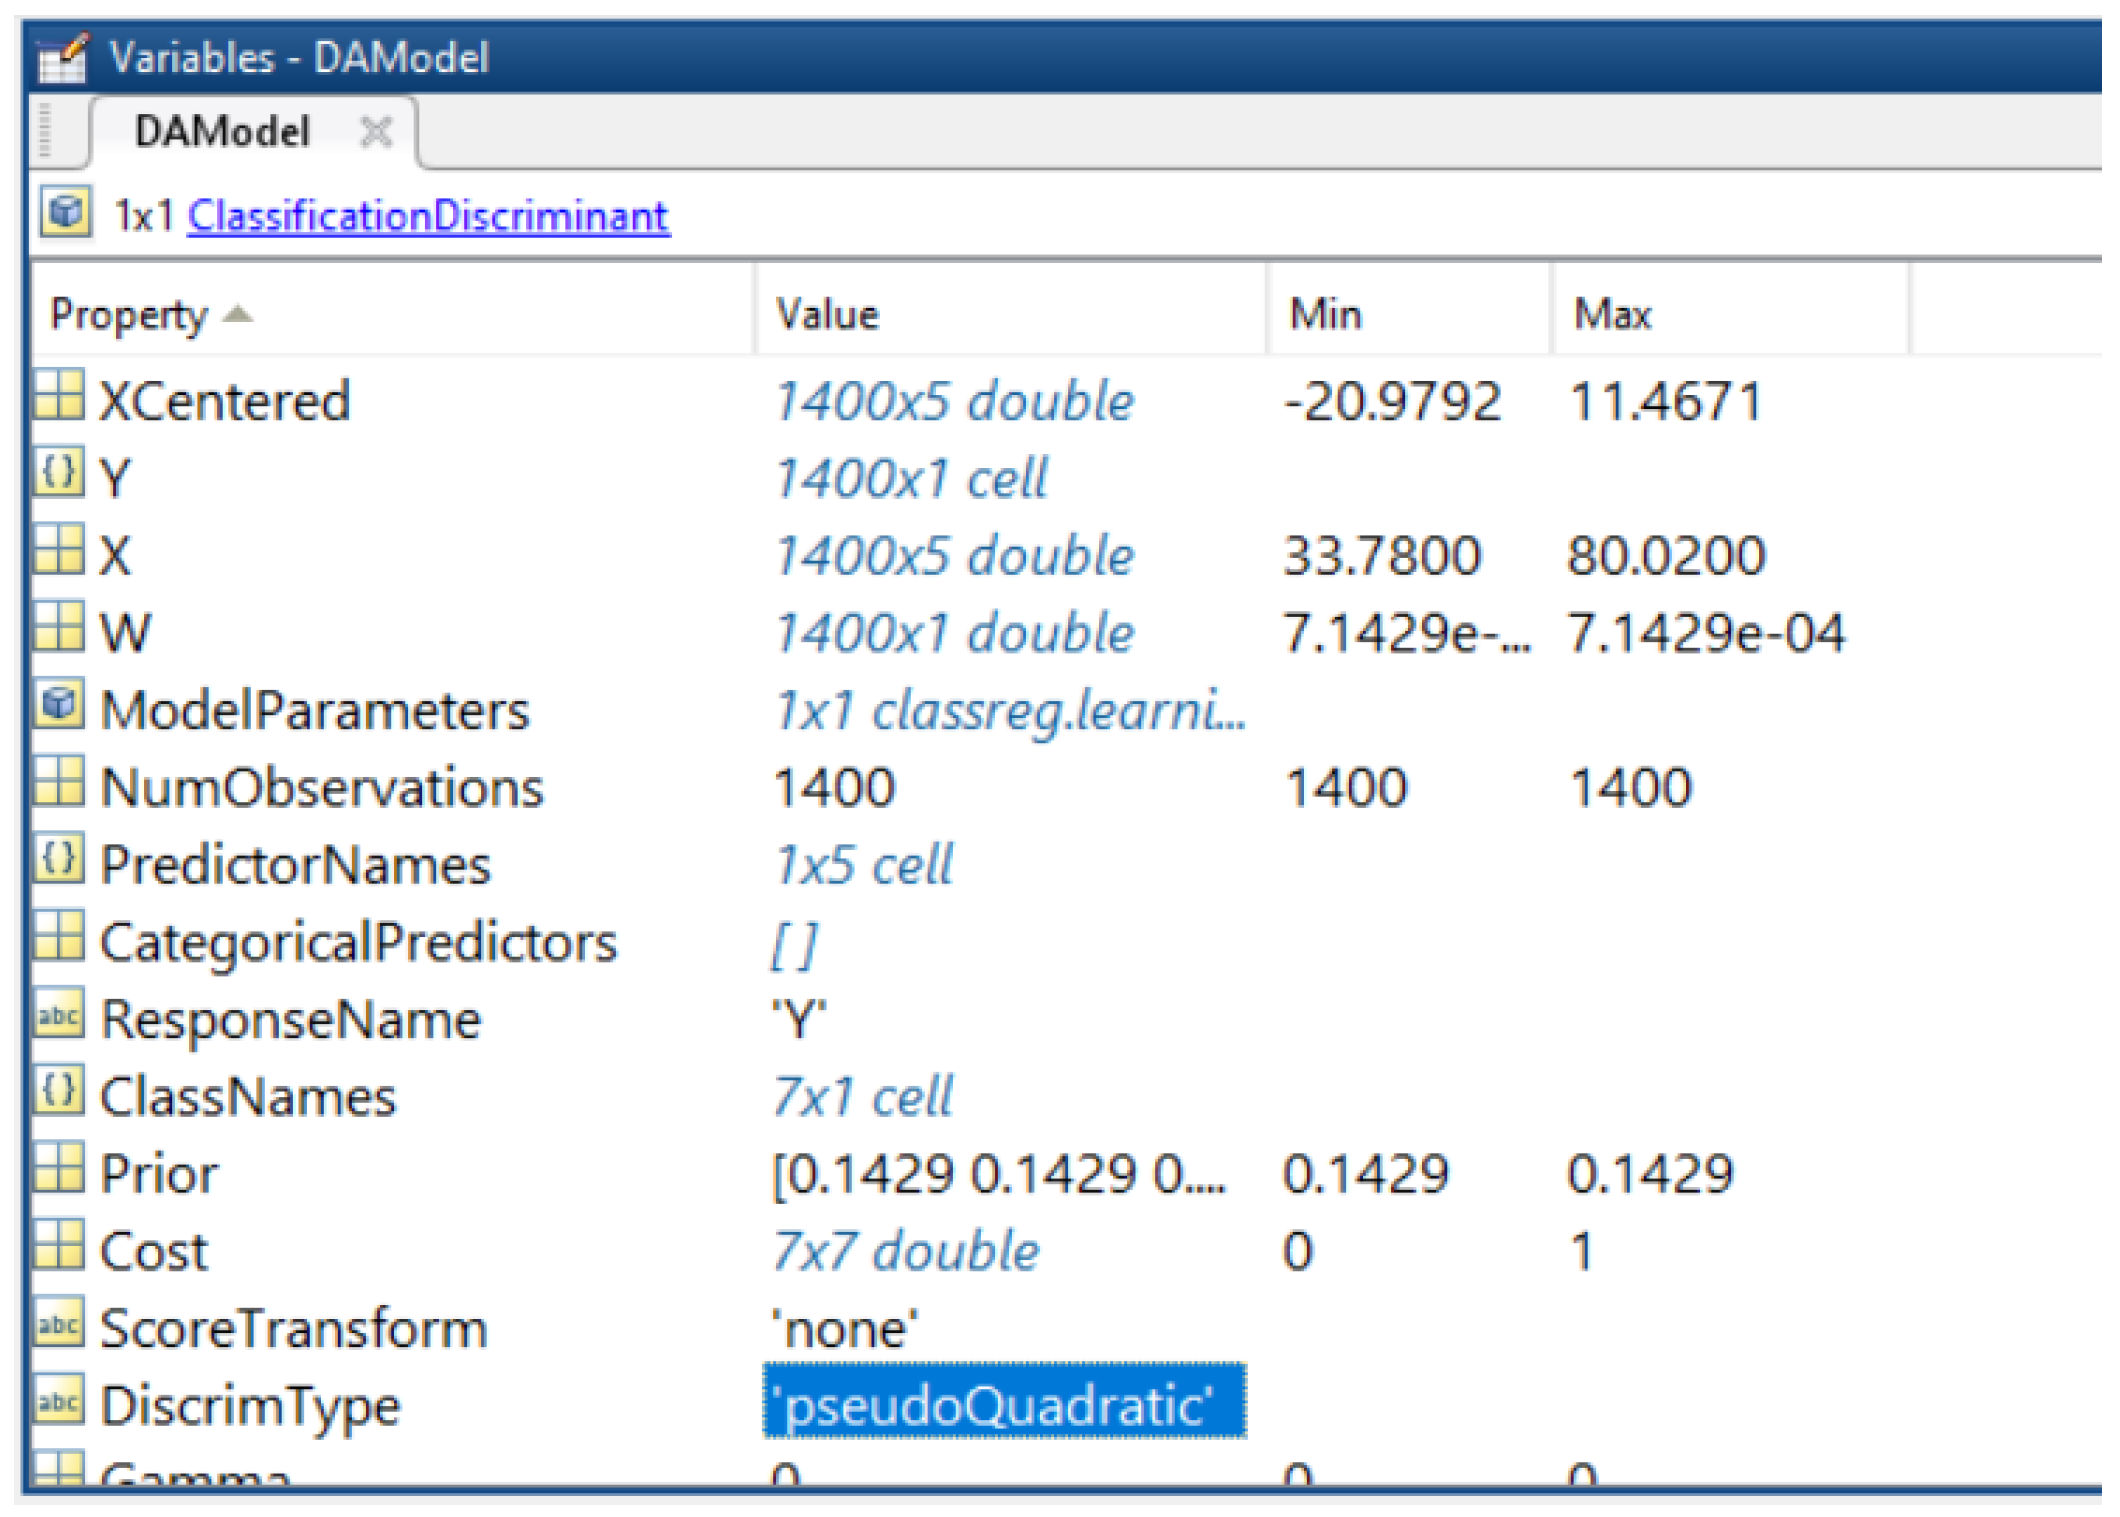
Task: Select the ClassNames property name
Action: pos(248,1096)
